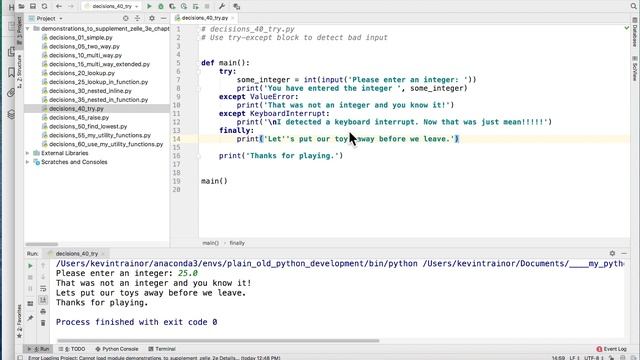This screenshot has width=640, height=360.
Task: Click the Pause output icon in Run panel
Action: pos(30,289)
